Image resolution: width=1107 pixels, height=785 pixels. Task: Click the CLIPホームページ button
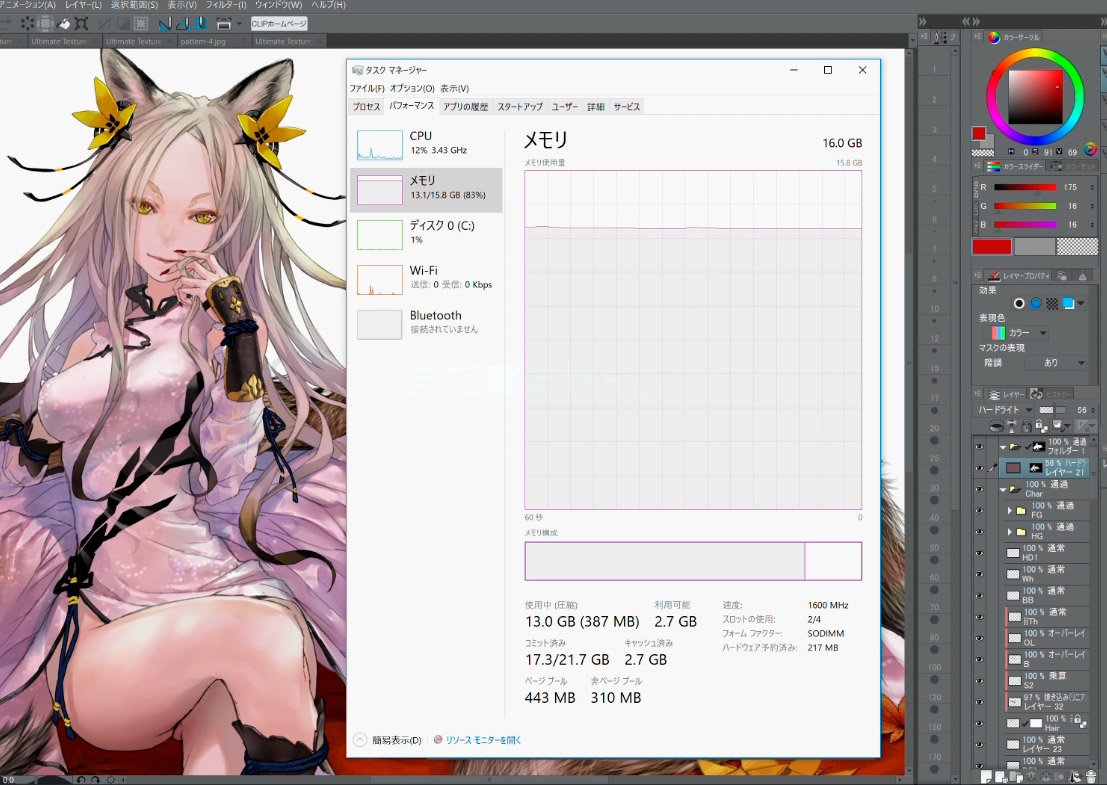(x=279, y=23)
